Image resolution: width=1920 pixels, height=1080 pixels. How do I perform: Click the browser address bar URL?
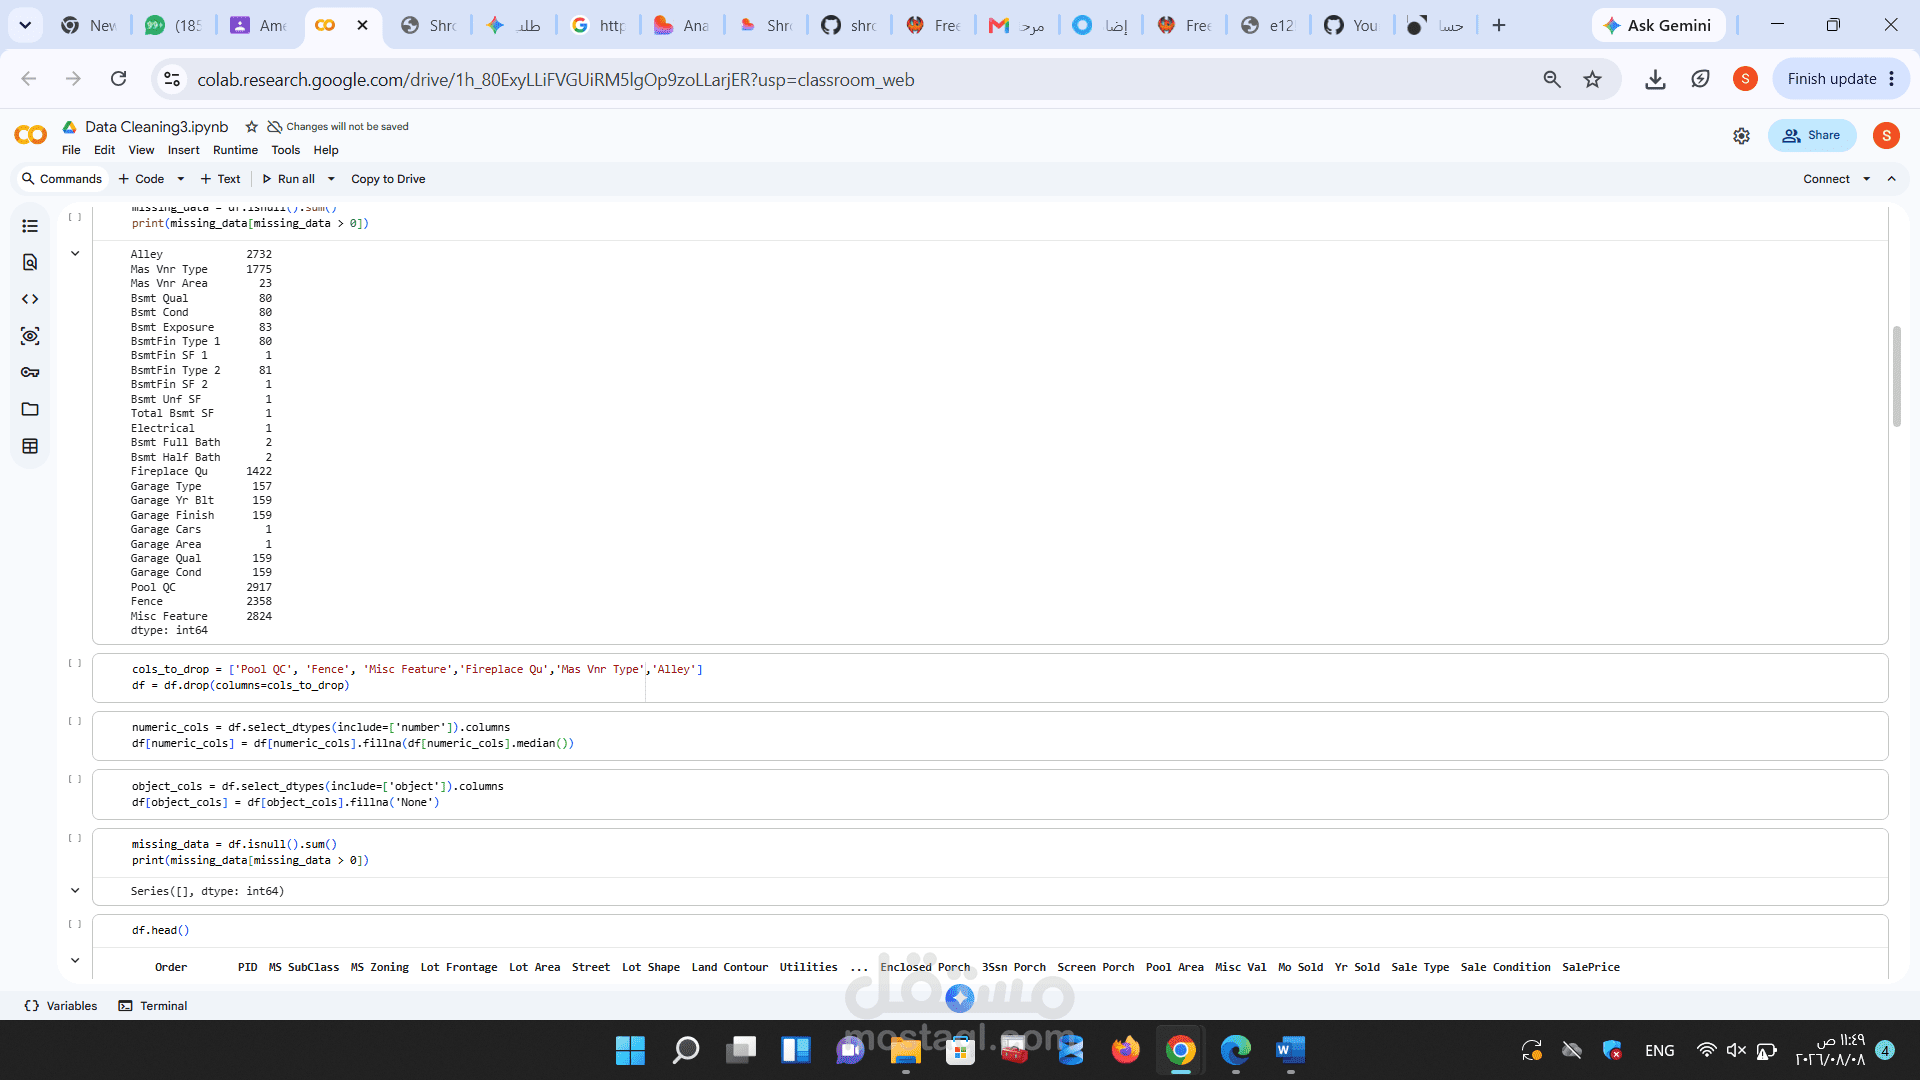(x=555, y=79)
